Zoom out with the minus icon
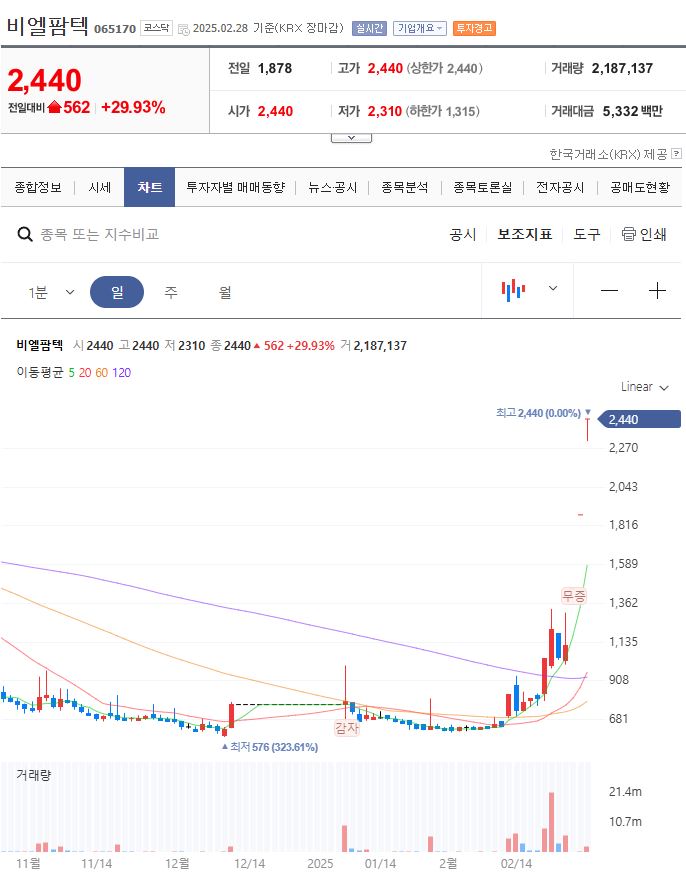The width and height of the screenshot is (686, 894). [609, 291]
